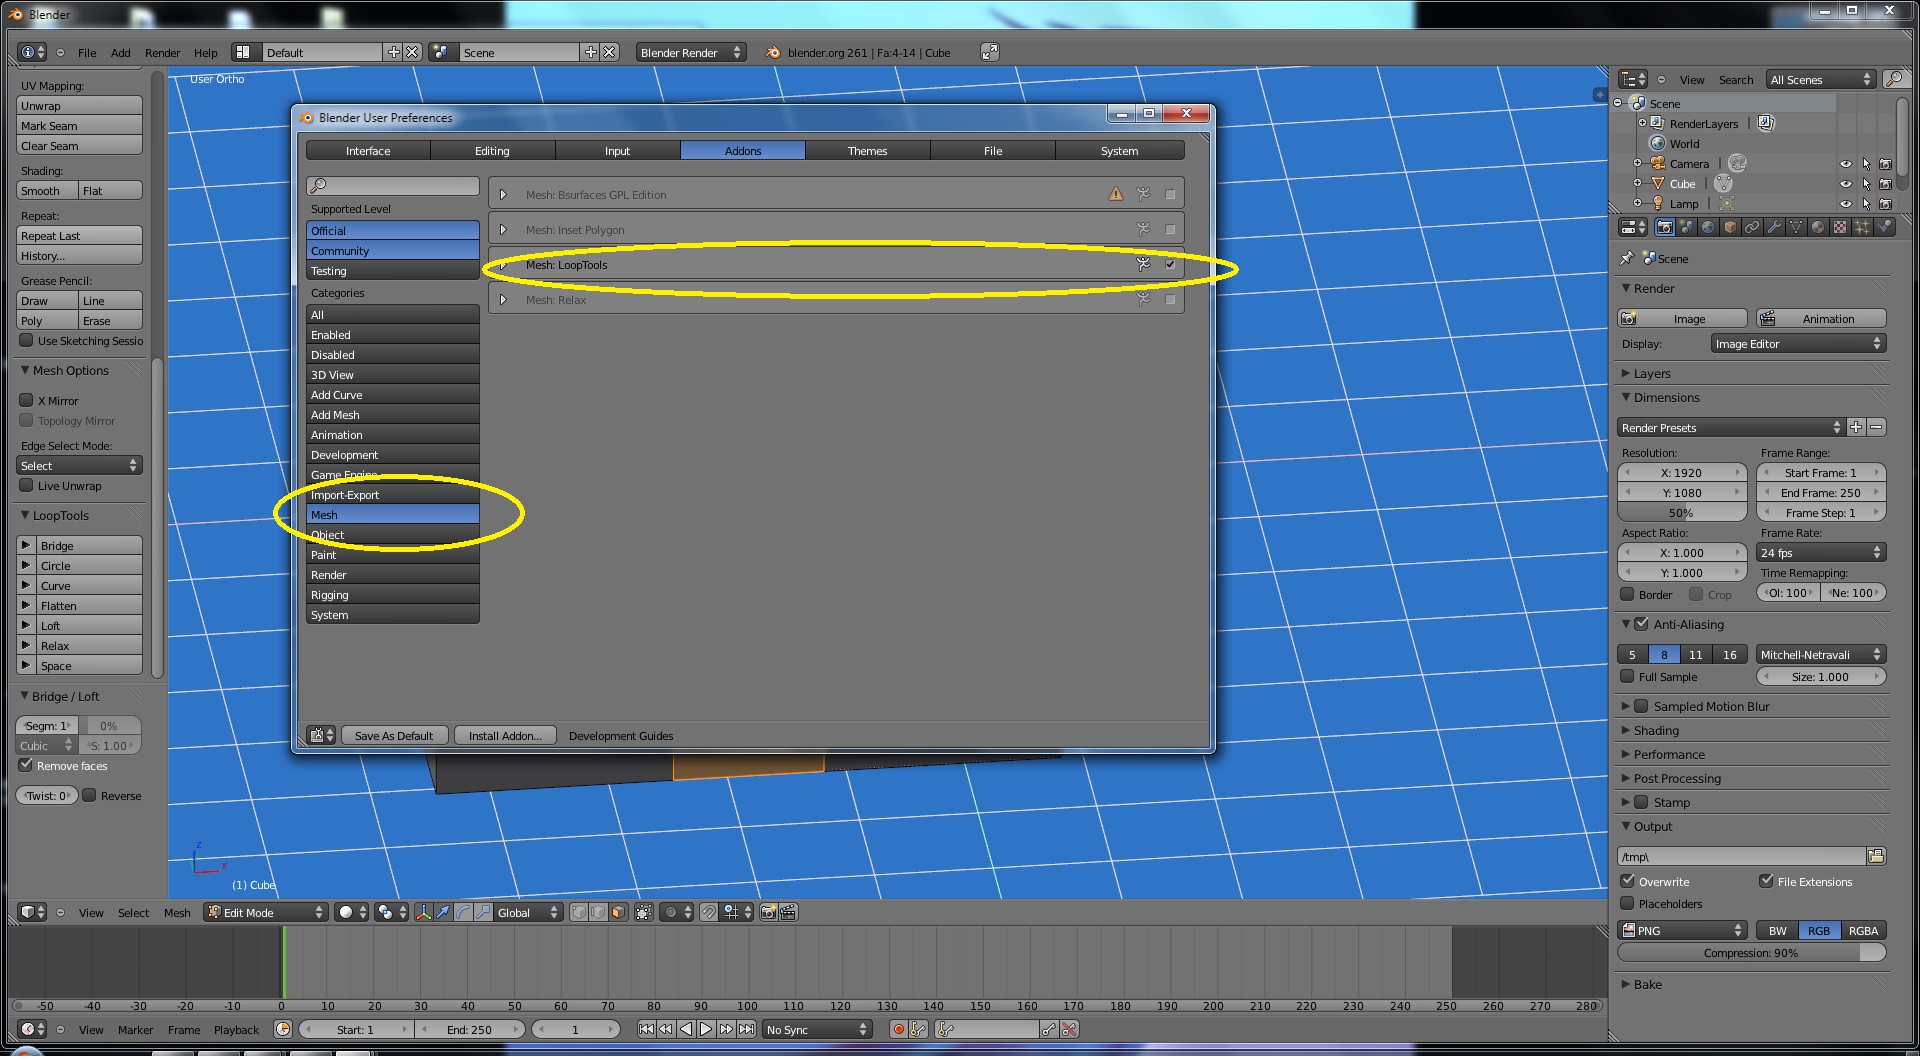Viewport: 1924px width, 1060px height.
Task: Open the Object properties tab (cube icon)
Action: 1730,228
